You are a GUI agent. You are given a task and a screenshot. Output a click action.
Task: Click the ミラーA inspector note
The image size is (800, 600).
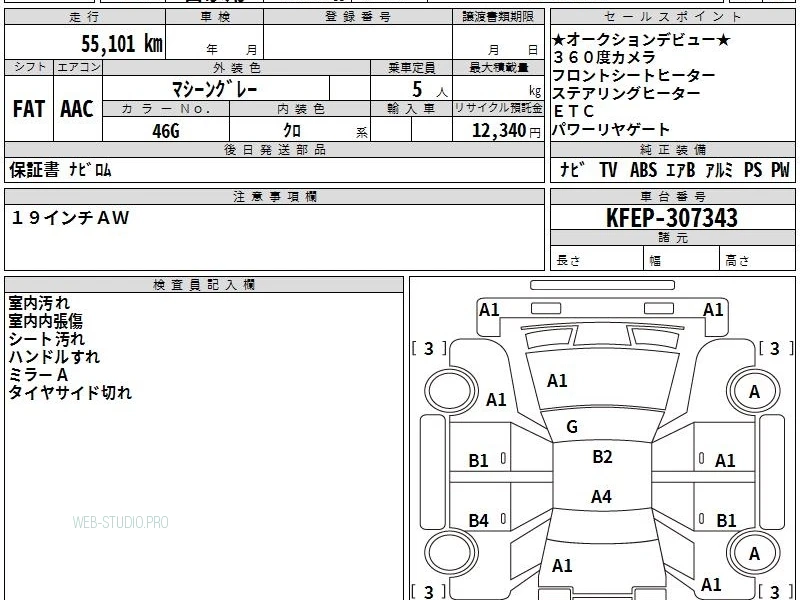[x=38, y=375]
